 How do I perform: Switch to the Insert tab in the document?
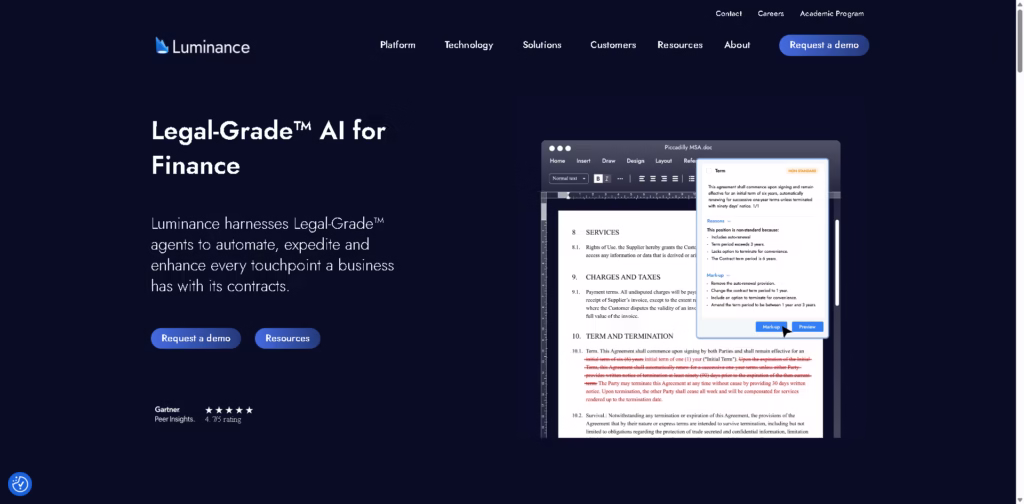(583, 161)
